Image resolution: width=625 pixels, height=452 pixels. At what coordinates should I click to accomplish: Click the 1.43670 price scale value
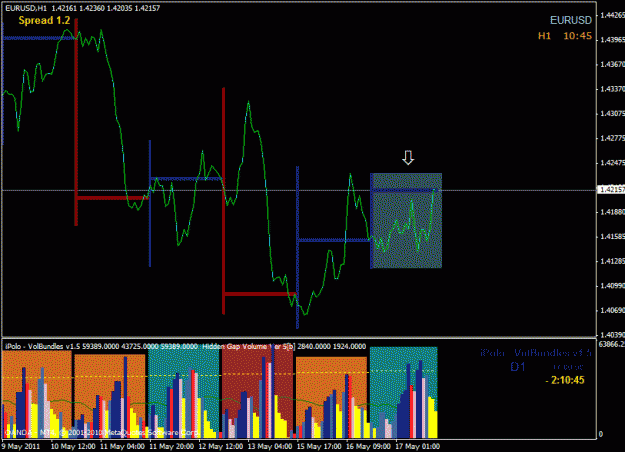[x=612, y=64]
